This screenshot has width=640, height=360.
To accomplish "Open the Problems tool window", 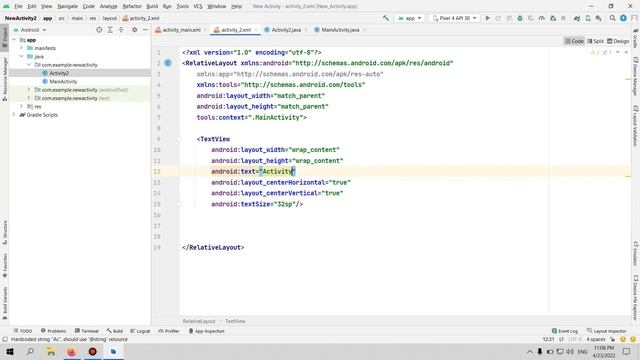I will tap(53, 331).
